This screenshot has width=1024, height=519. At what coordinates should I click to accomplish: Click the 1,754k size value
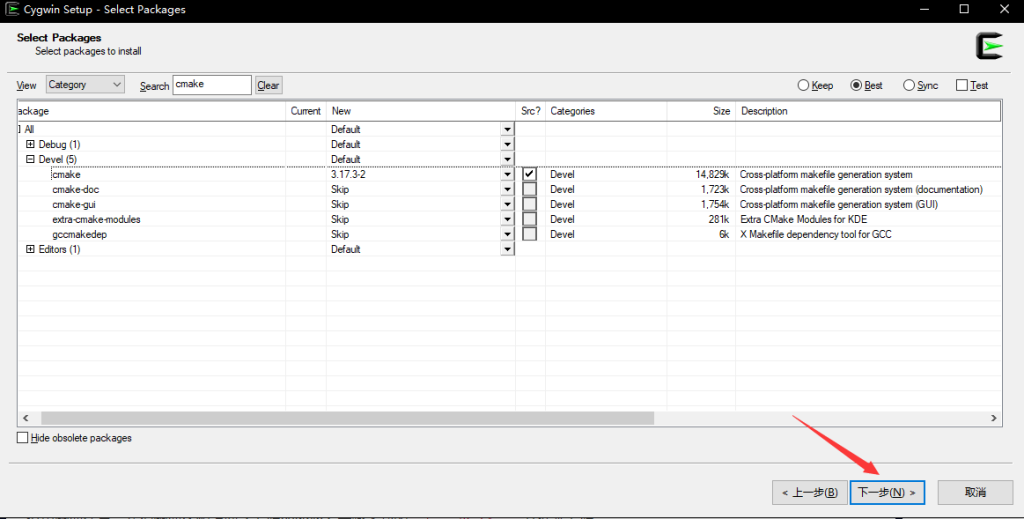(715, 204)
